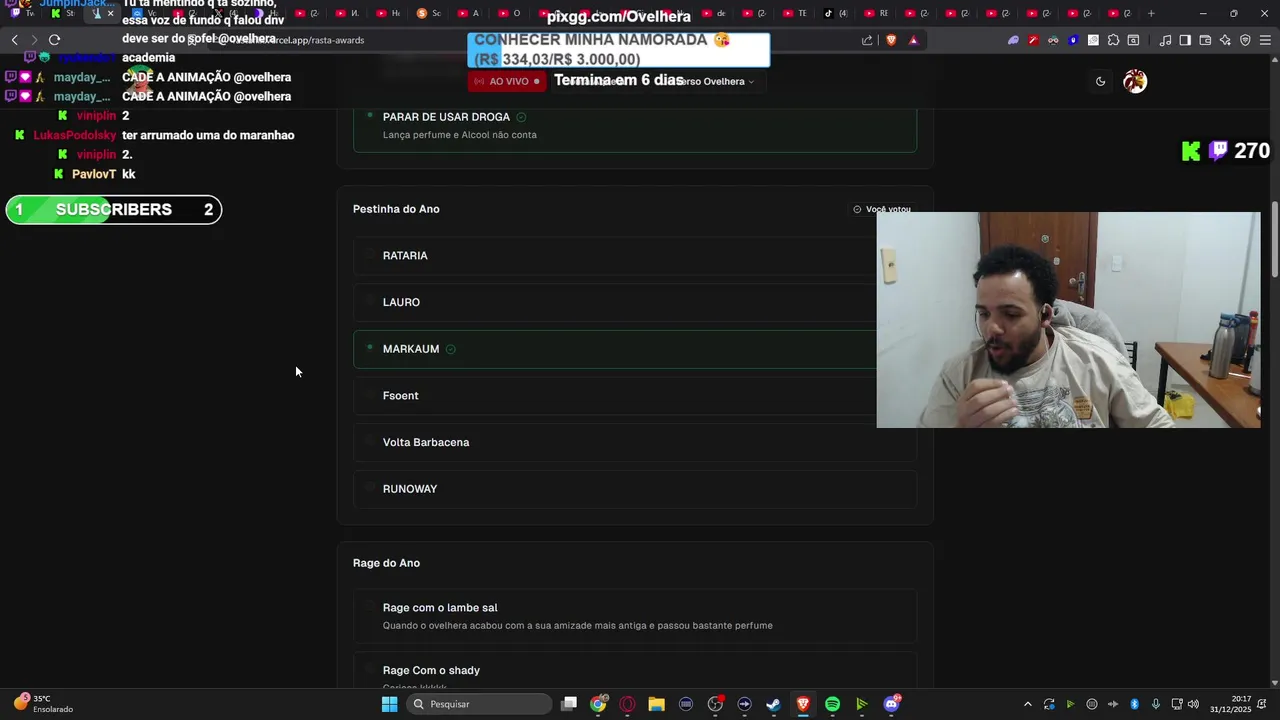The height and width of the screenshot is (720, 1280).
Task: Open the browser hamburger menu
Action: coord(1265,40)
